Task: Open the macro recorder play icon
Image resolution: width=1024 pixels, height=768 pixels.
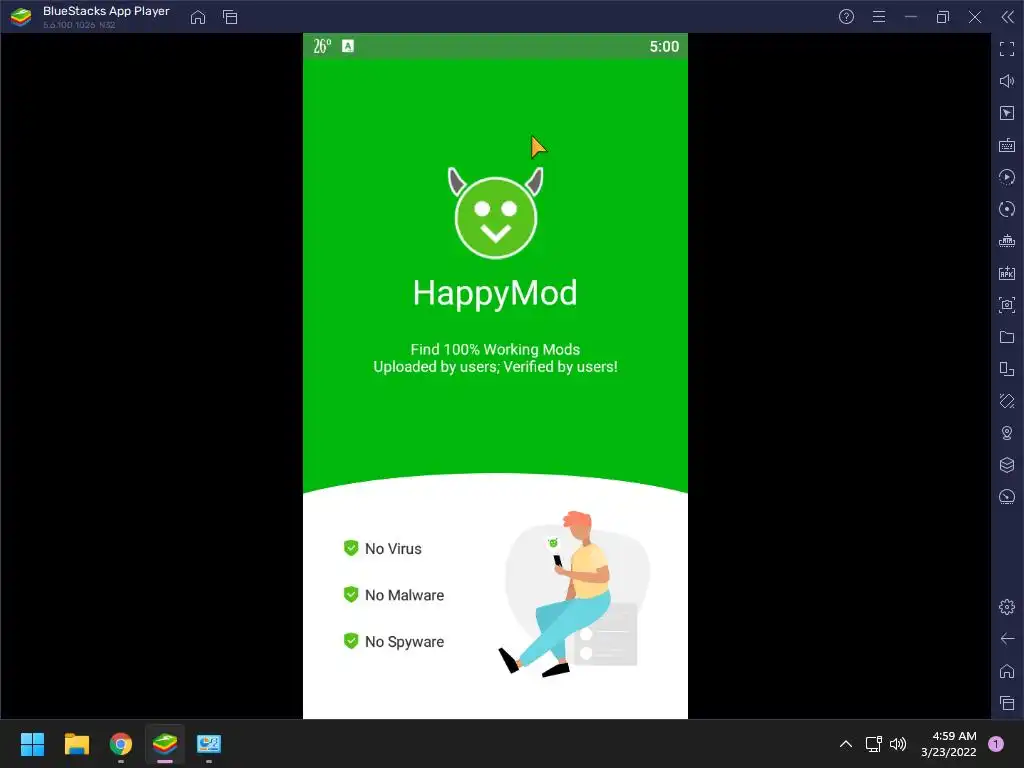Action: click(x=1007, y=177)
